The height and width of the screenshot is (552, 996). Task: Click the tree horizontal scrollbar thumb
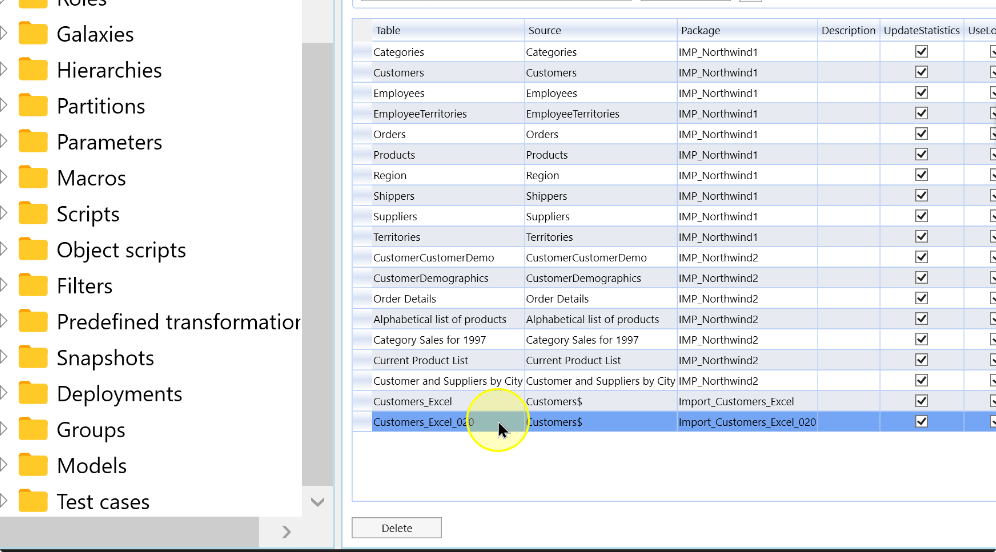[x=130, y=532]
